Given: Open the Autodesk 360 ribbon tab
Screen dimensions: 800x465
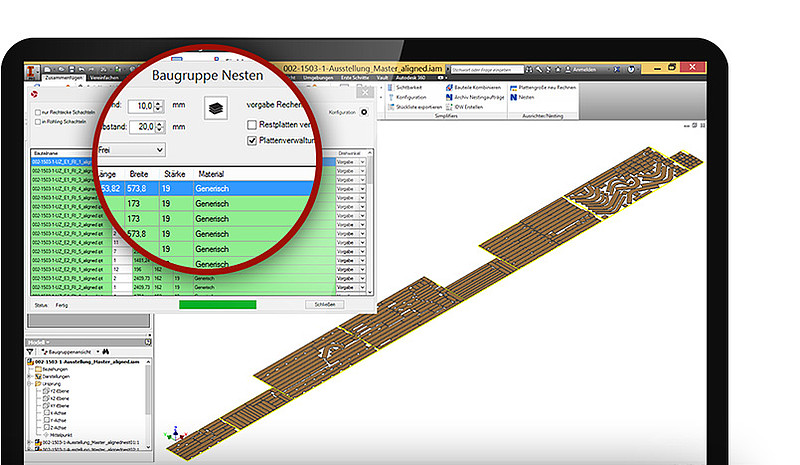Looking at the screenshot, I should pyautogui.click(x=411, y=78).
